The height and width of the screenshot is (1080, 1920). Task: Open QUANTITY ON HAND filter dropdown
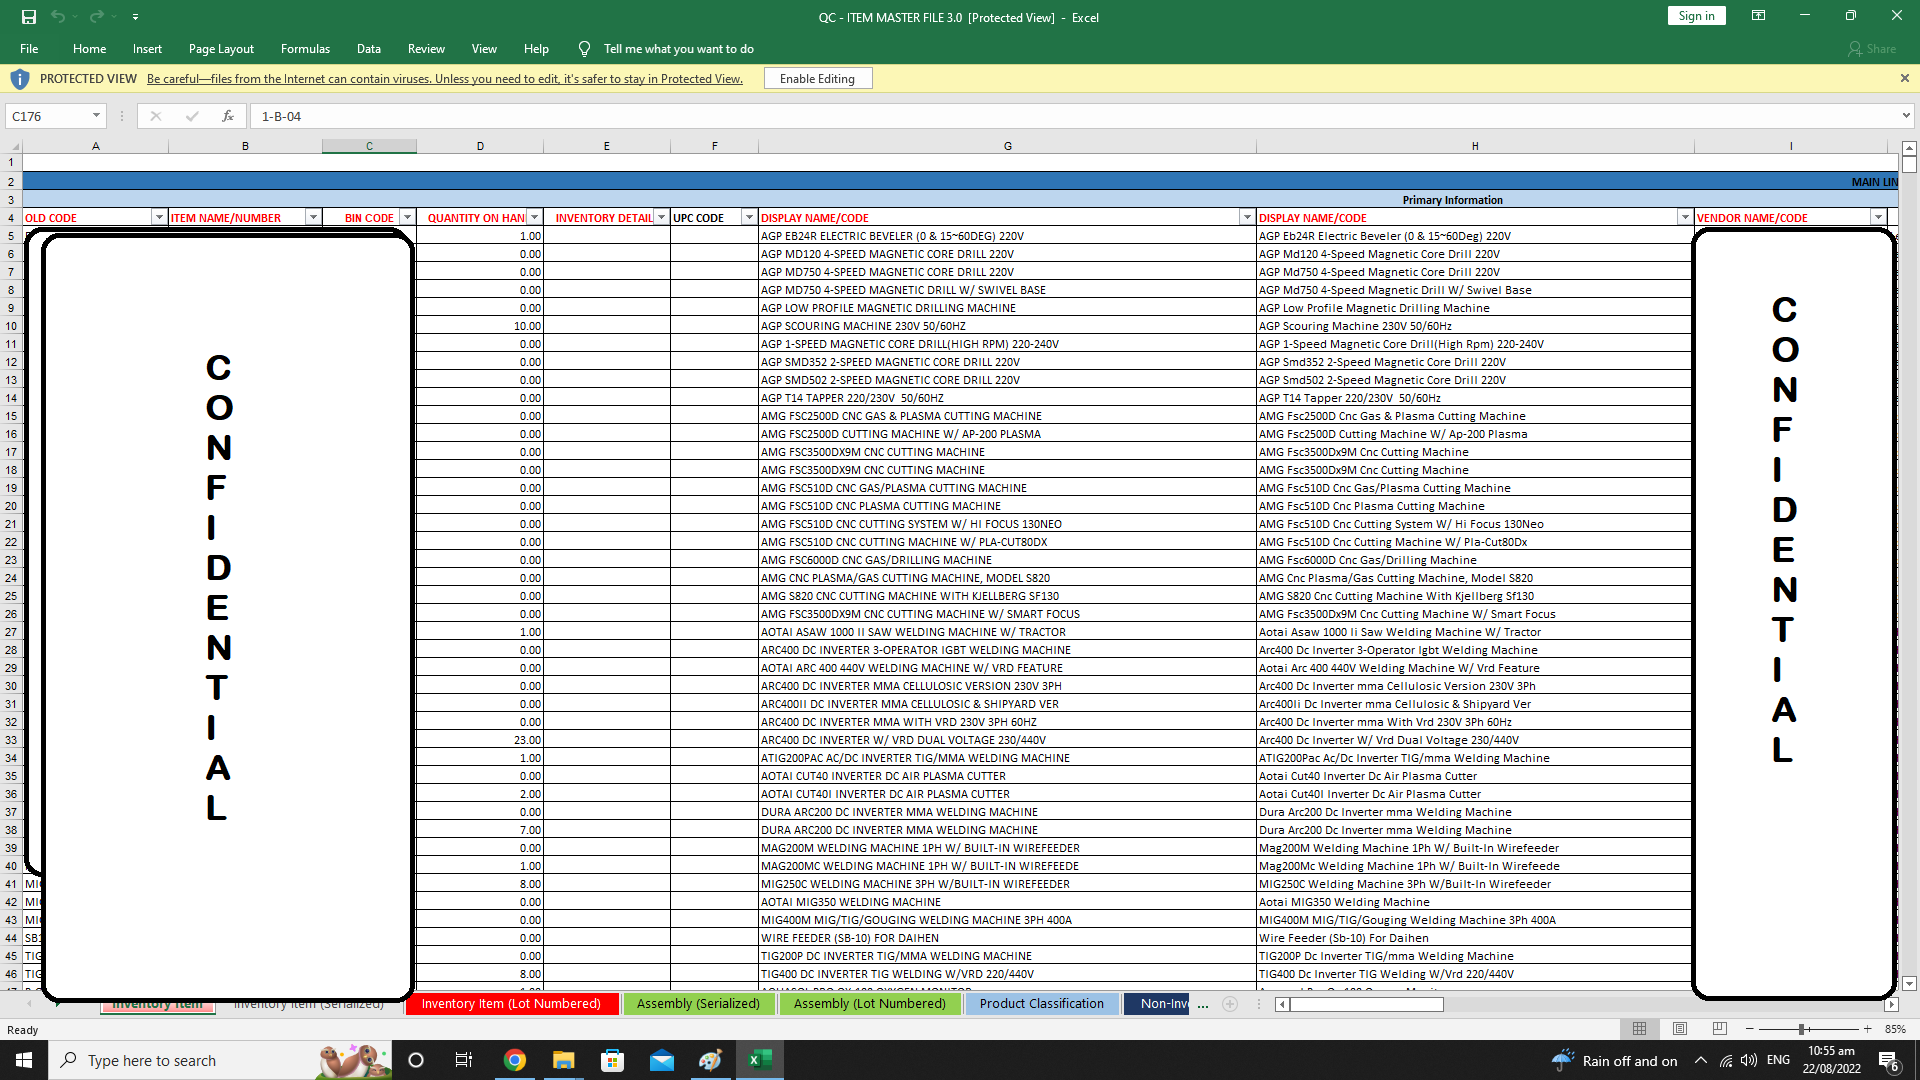coord(534,218)
